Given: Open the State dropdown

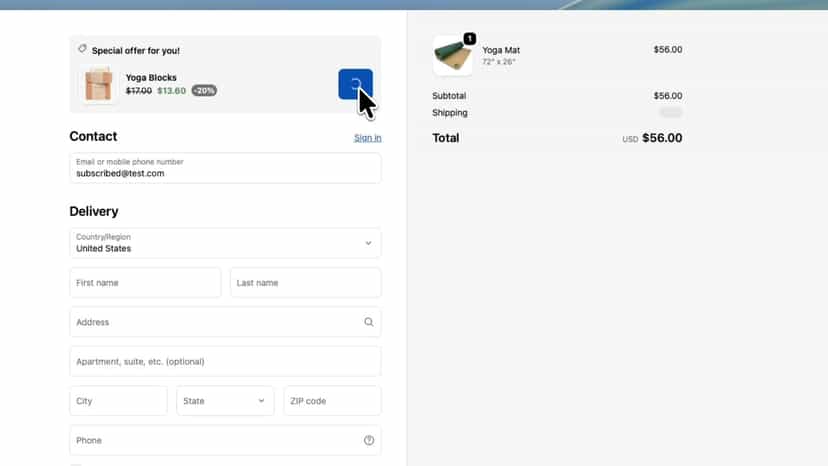Looking at the screenshot, I should pos(225,400).
